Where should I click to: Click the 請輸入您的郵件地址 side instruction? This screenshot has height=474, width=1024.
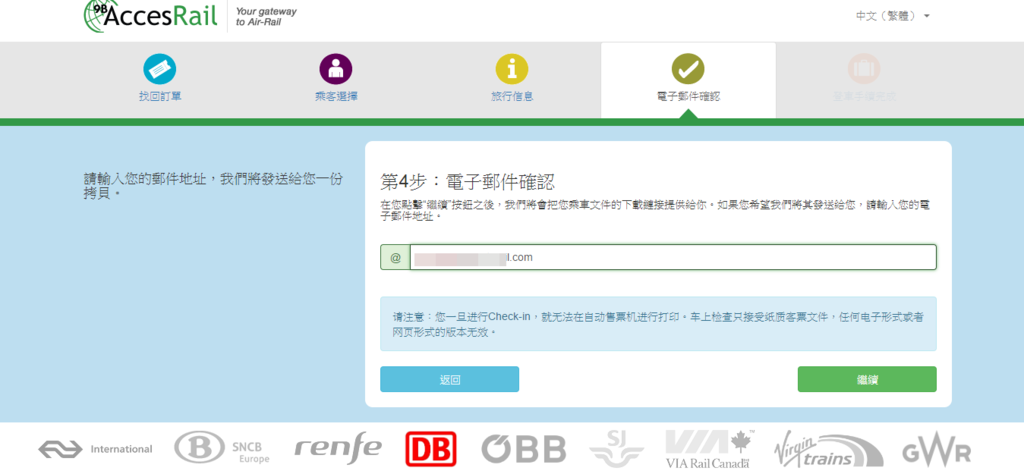coord(214,186)
